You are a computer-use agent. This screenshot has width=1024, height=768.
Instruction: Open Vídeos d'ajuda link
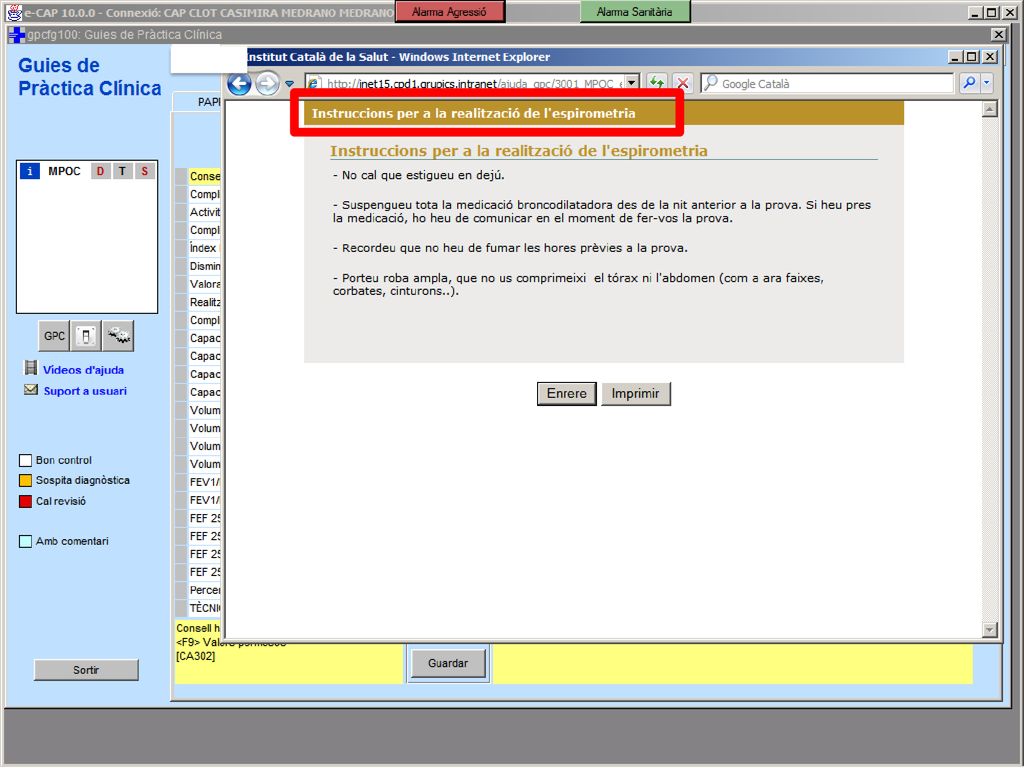pos(84,370)
